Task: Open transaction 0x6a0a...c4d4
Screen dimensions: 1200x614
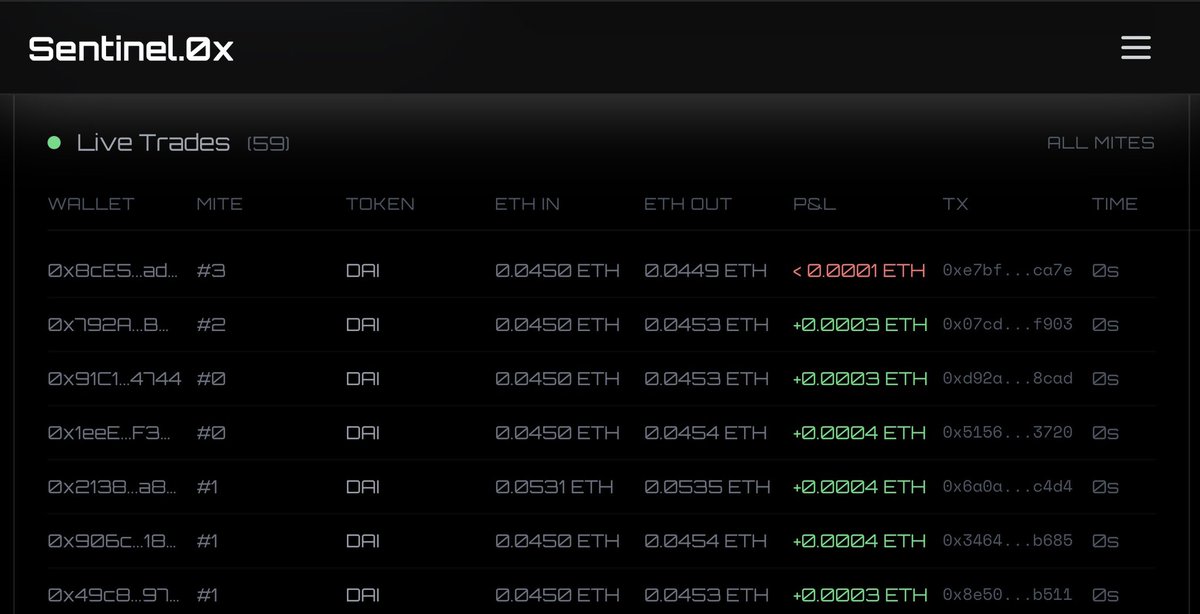Action: point(1008,487)
